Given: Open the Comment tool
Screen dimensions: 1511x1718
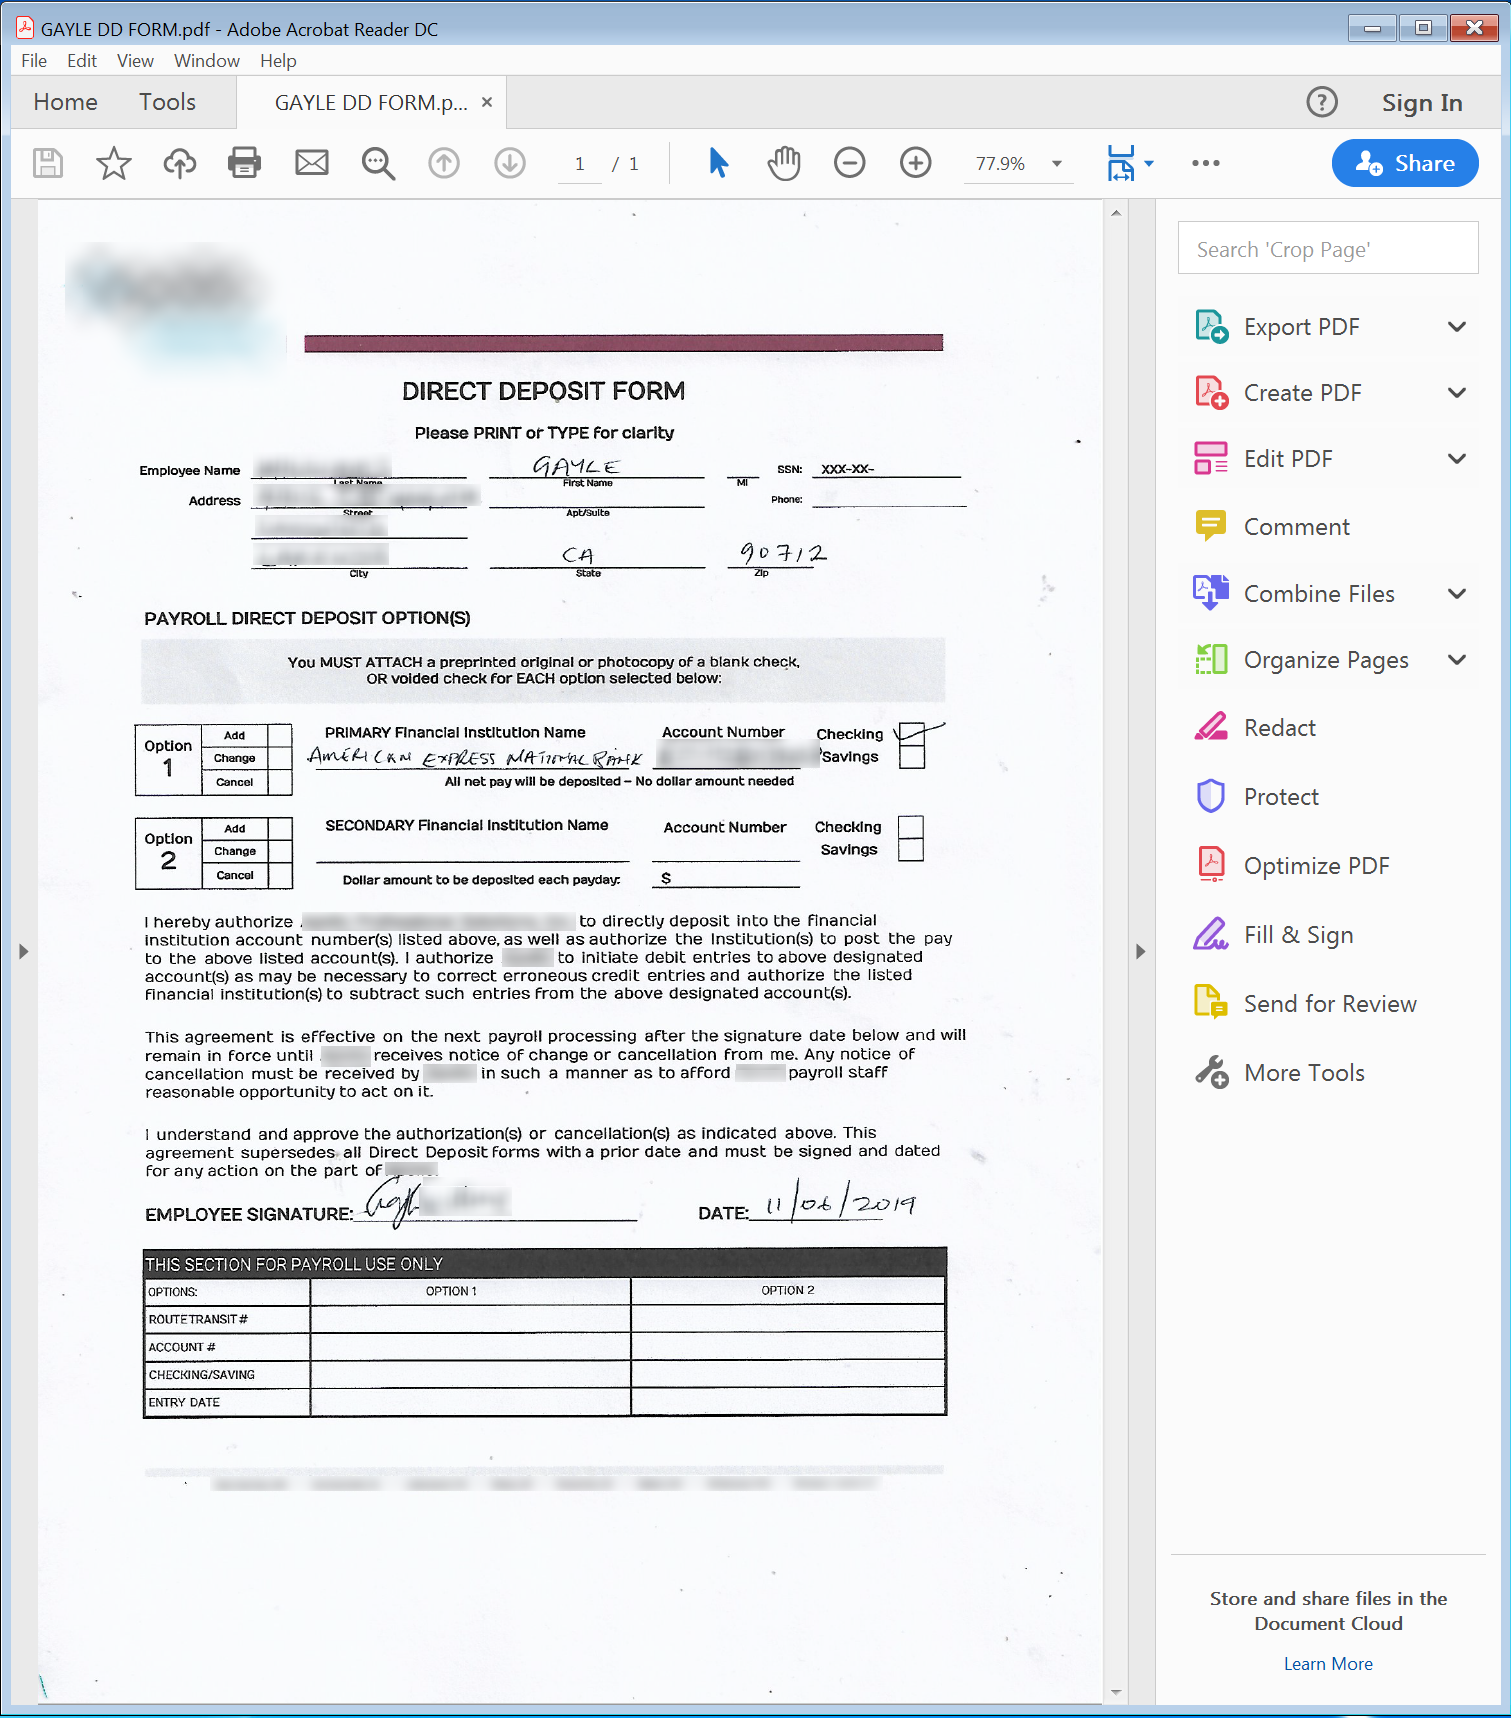Looking at the screenshot, I should 1296,527.
